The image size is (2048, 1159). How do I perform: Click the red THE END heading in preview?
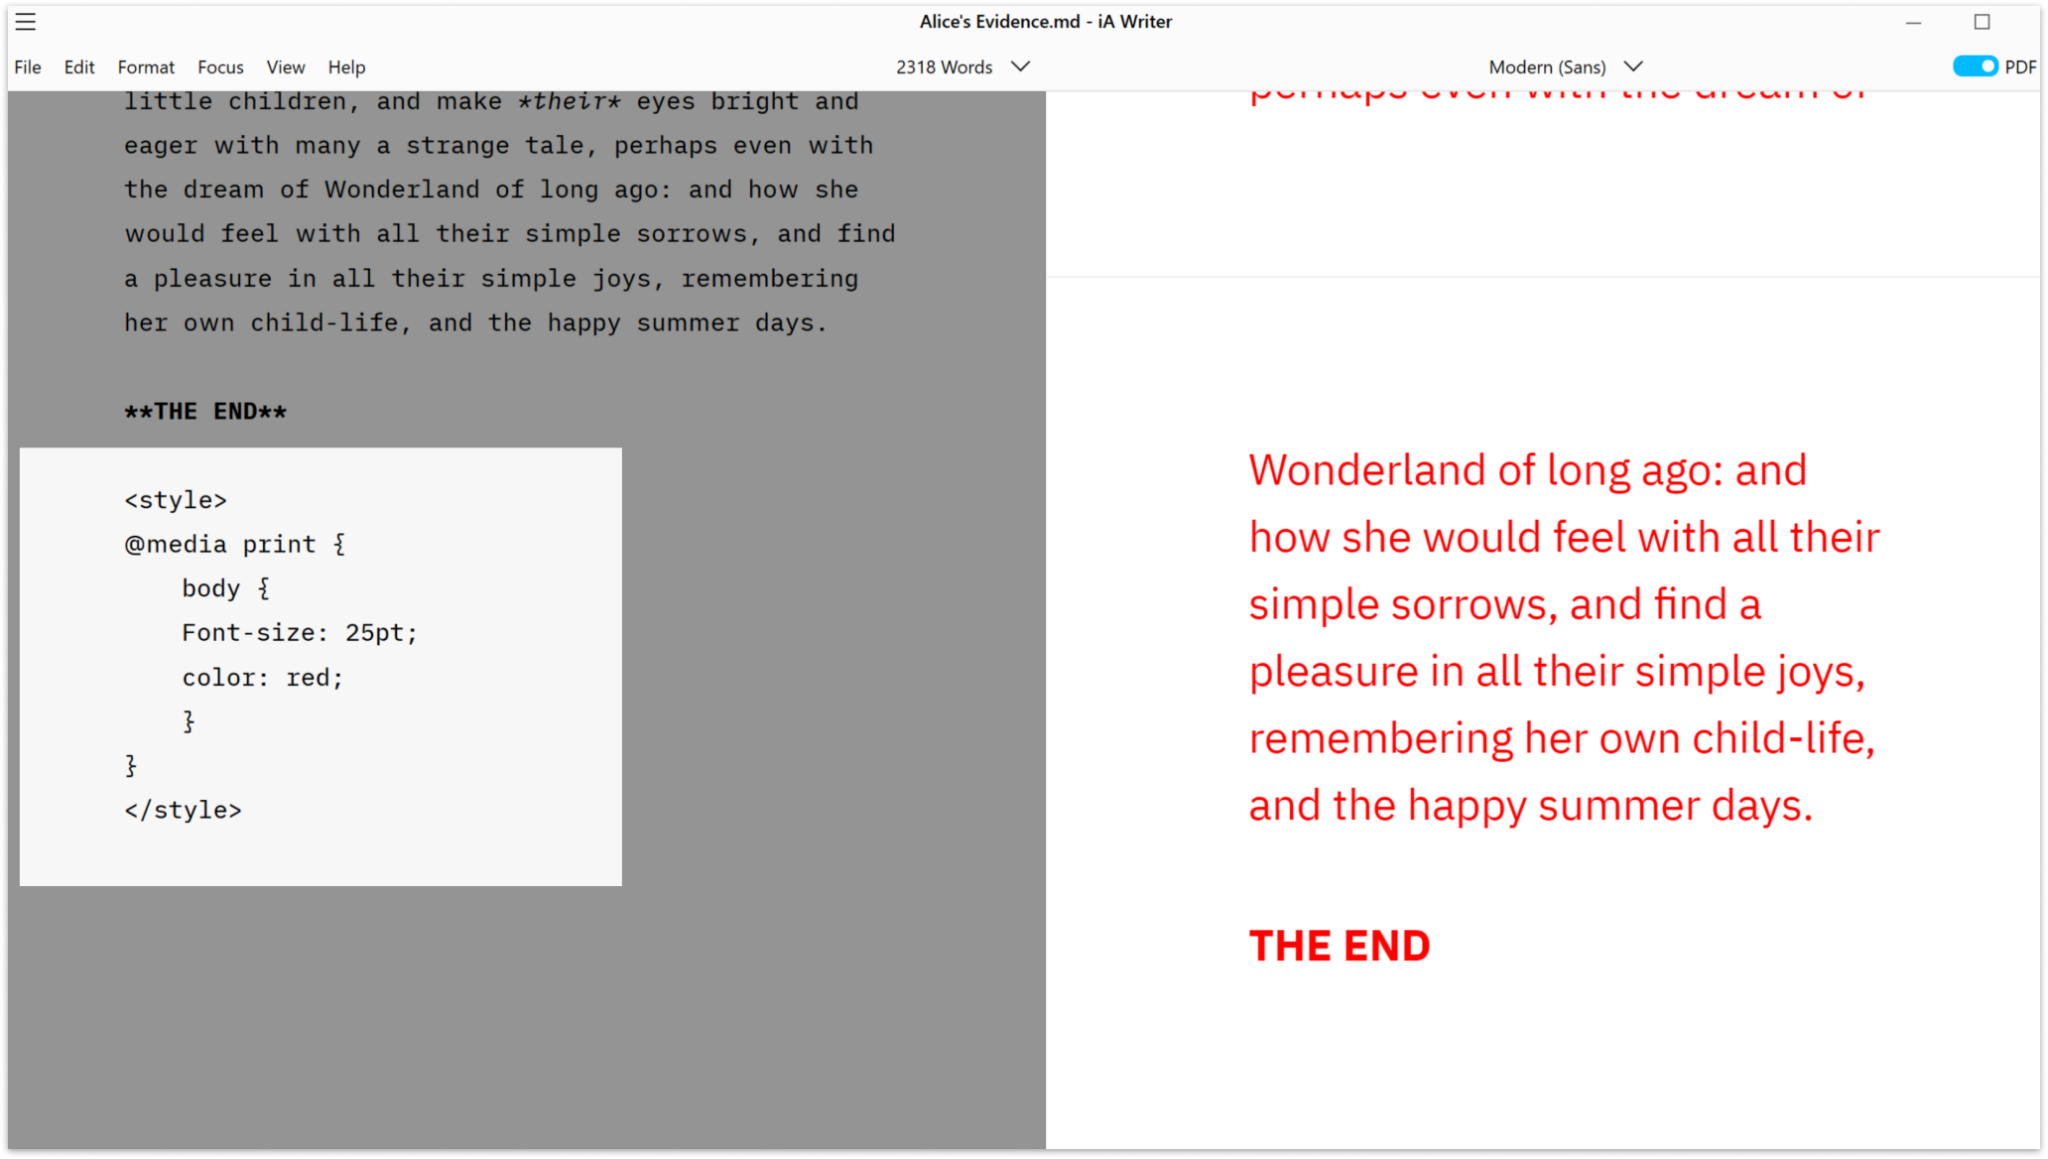click(x=1339, y=944)
